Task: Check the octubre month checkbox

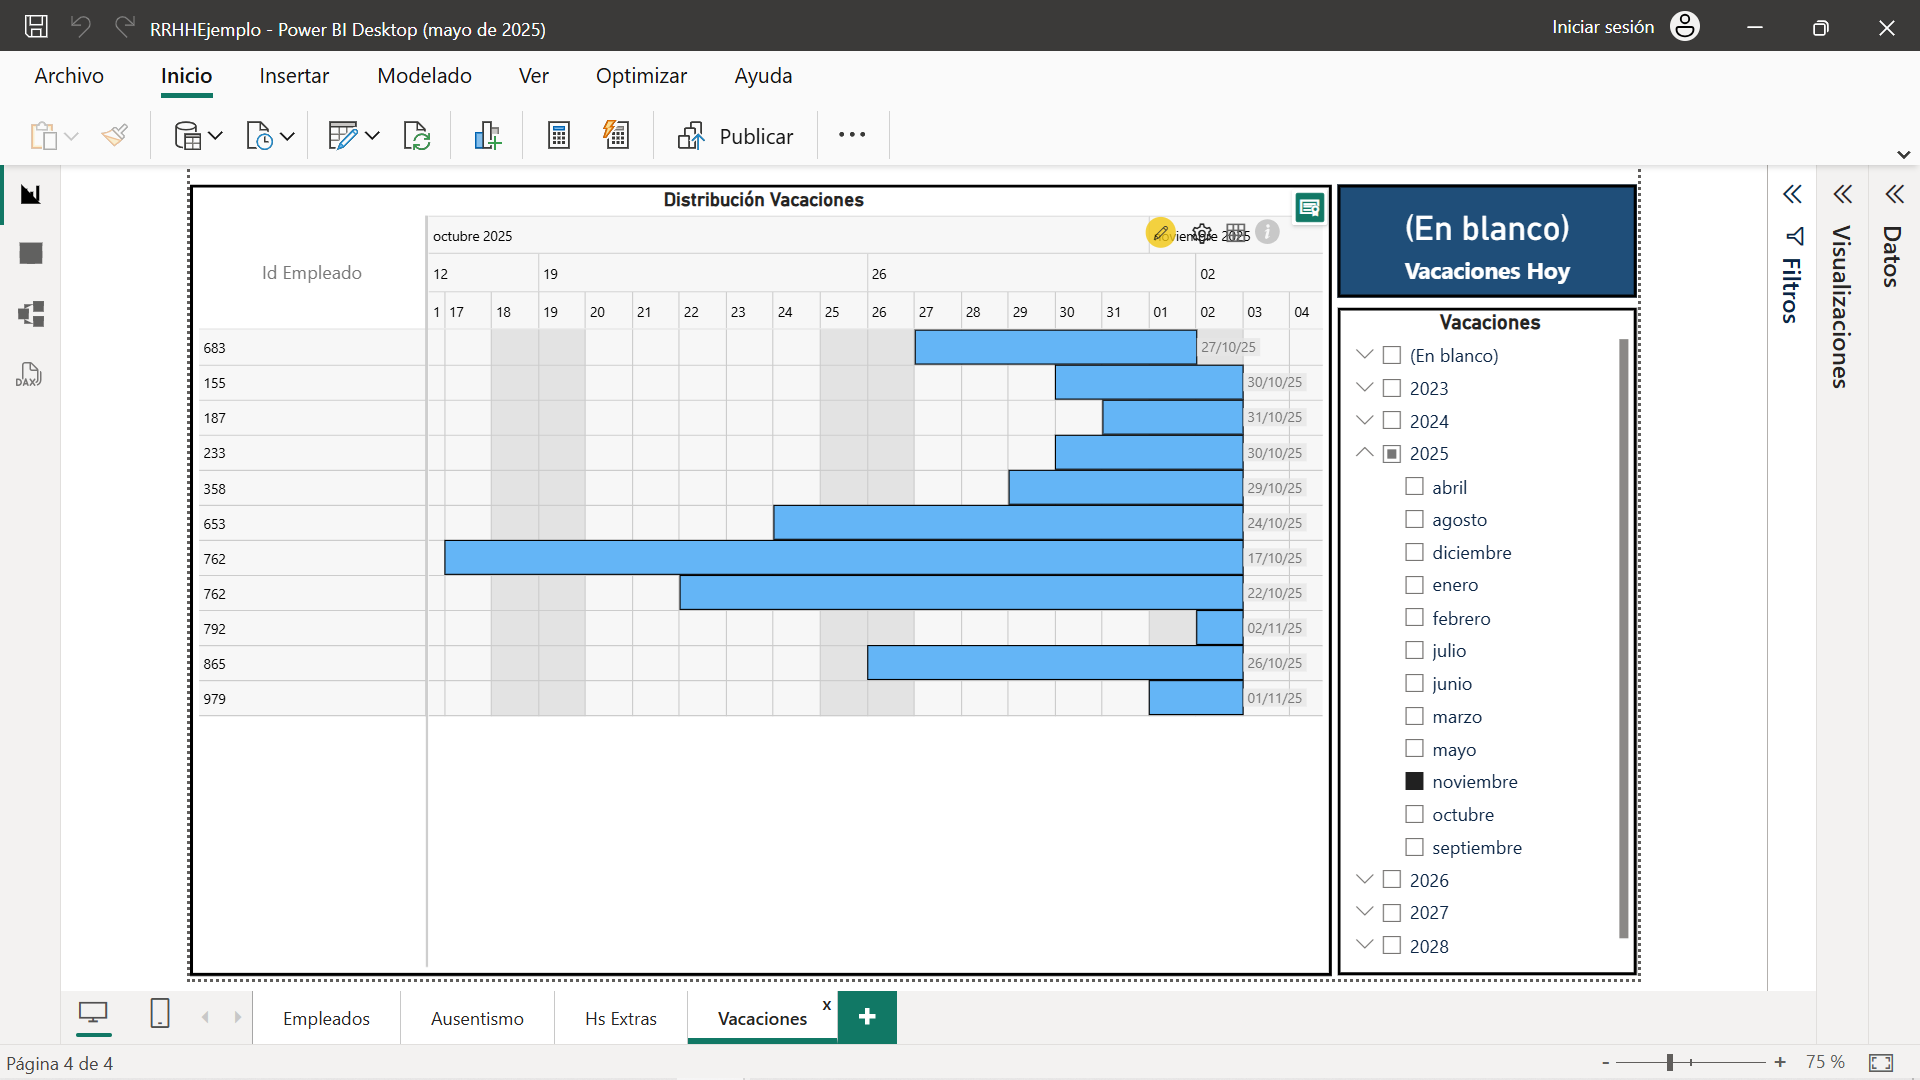Action: click(1414, 814)
